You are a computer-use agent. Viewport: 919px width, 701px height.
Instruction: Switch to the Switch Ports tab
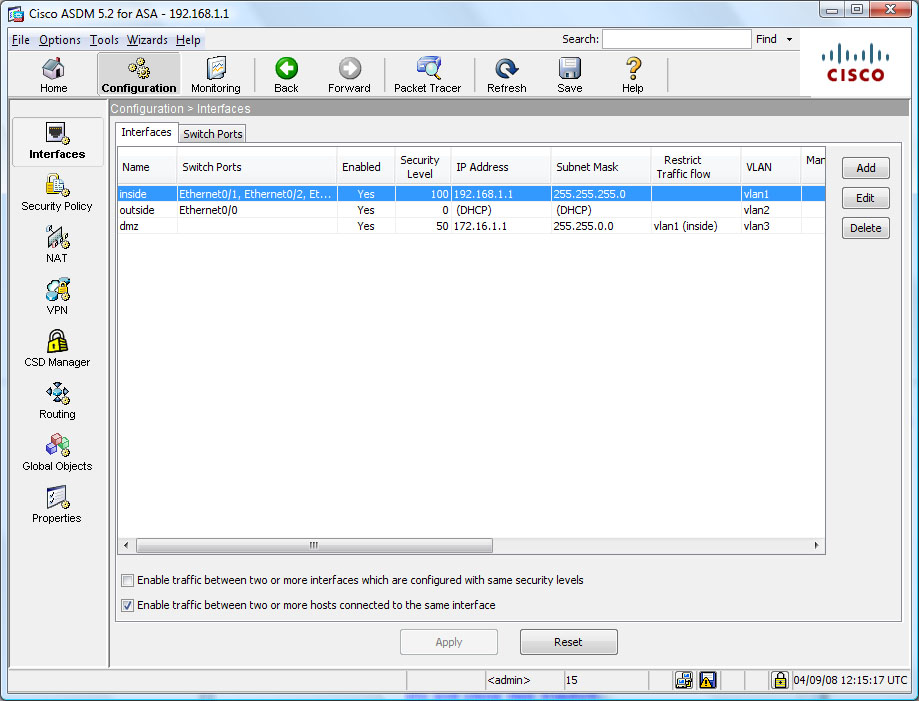point(212,134)
